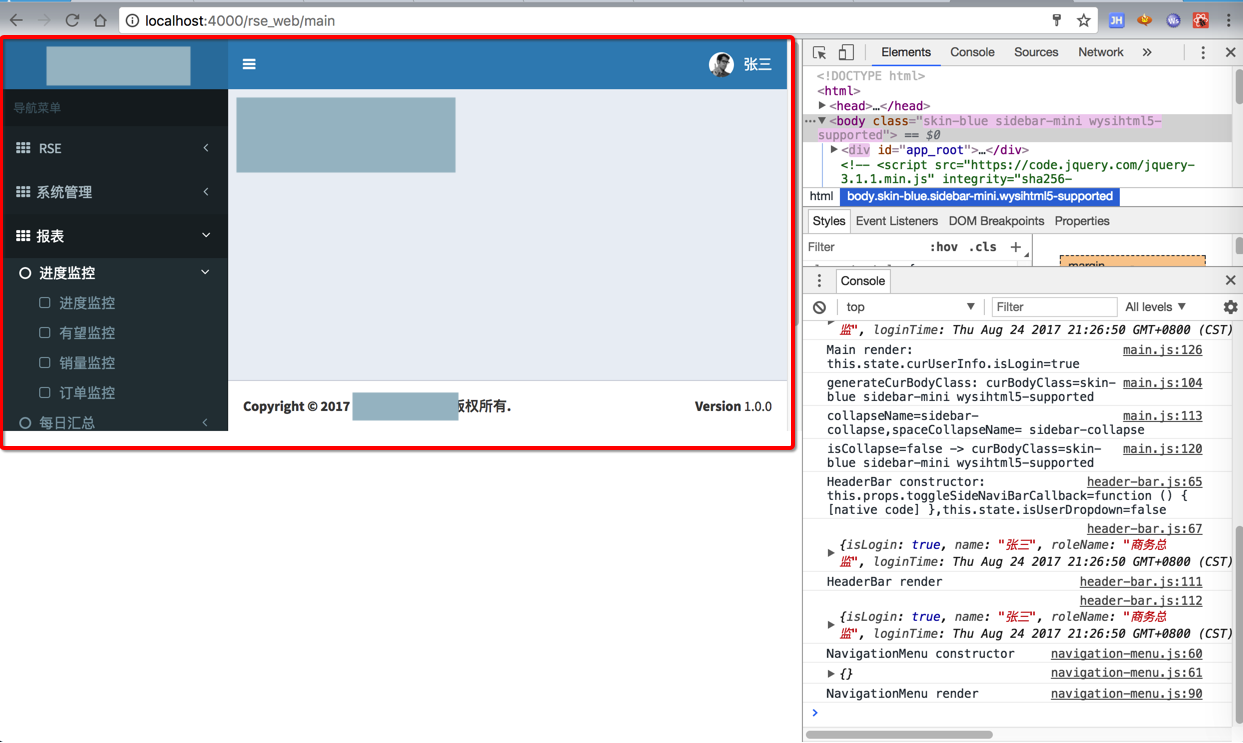This screenshot has height=743, width=1243.
Task: Bookmark this page with star icon
Action: (x=1083, y=20)
